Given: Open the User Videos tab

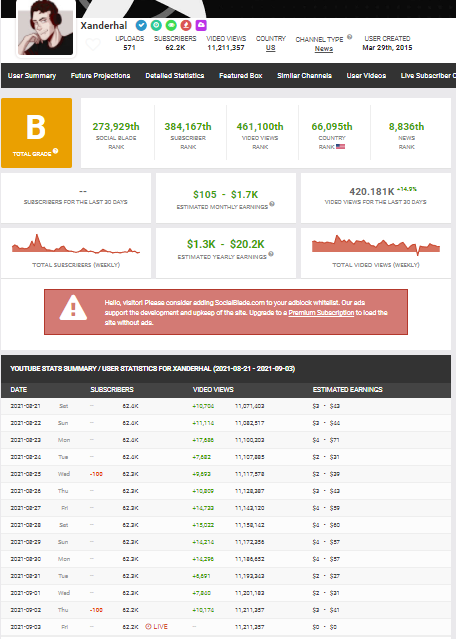Looking at the screenshot, I should (366, 76).
